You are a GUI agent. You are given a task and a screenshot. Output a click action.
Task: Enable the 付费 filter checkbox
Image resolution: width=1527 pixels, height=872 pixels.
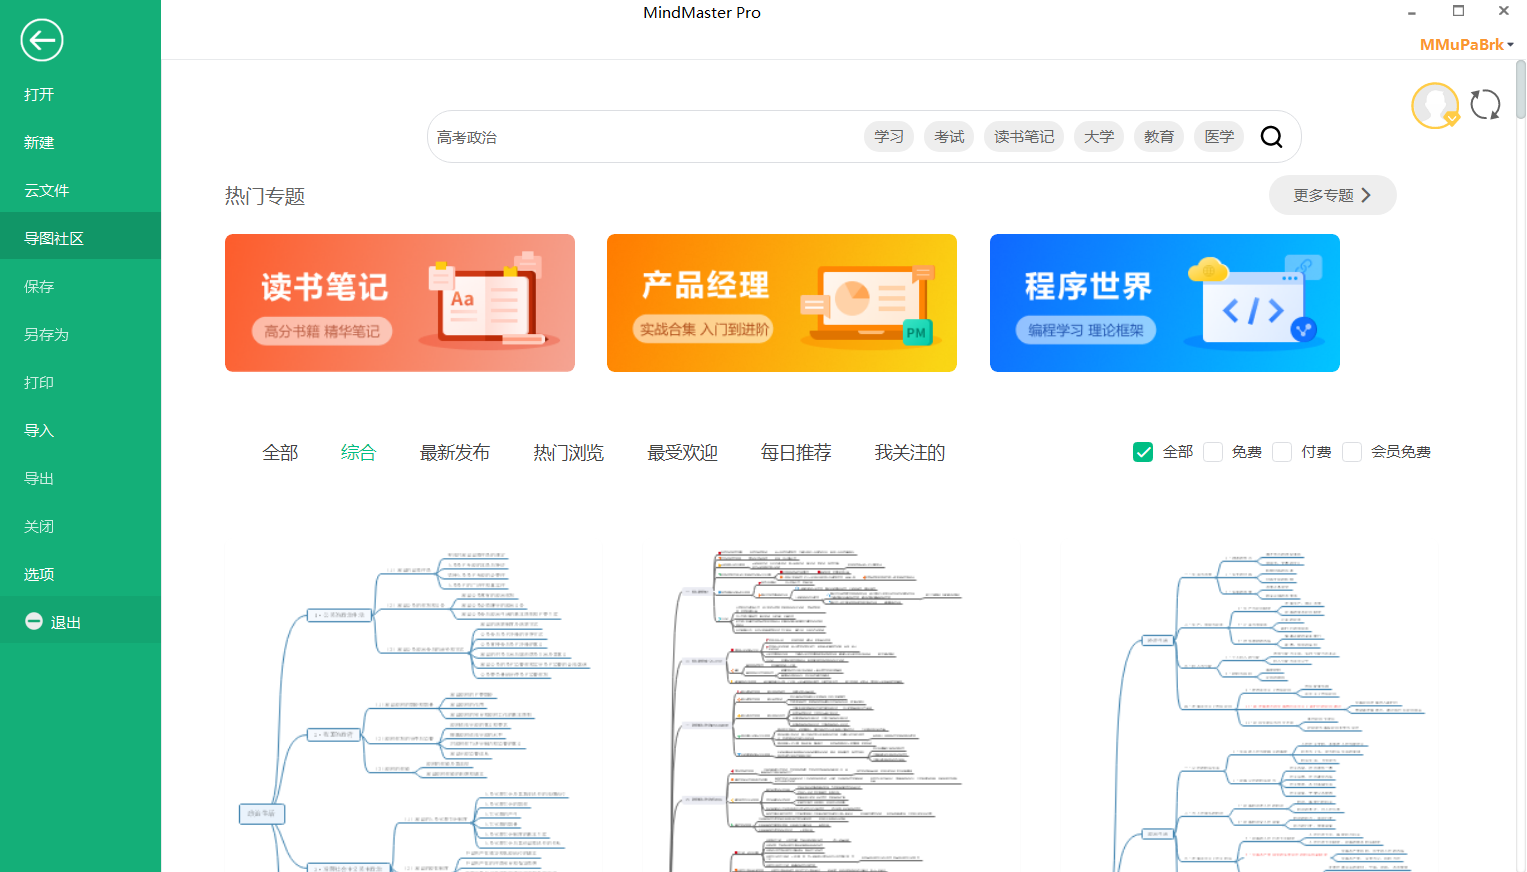pos(1282,452)
